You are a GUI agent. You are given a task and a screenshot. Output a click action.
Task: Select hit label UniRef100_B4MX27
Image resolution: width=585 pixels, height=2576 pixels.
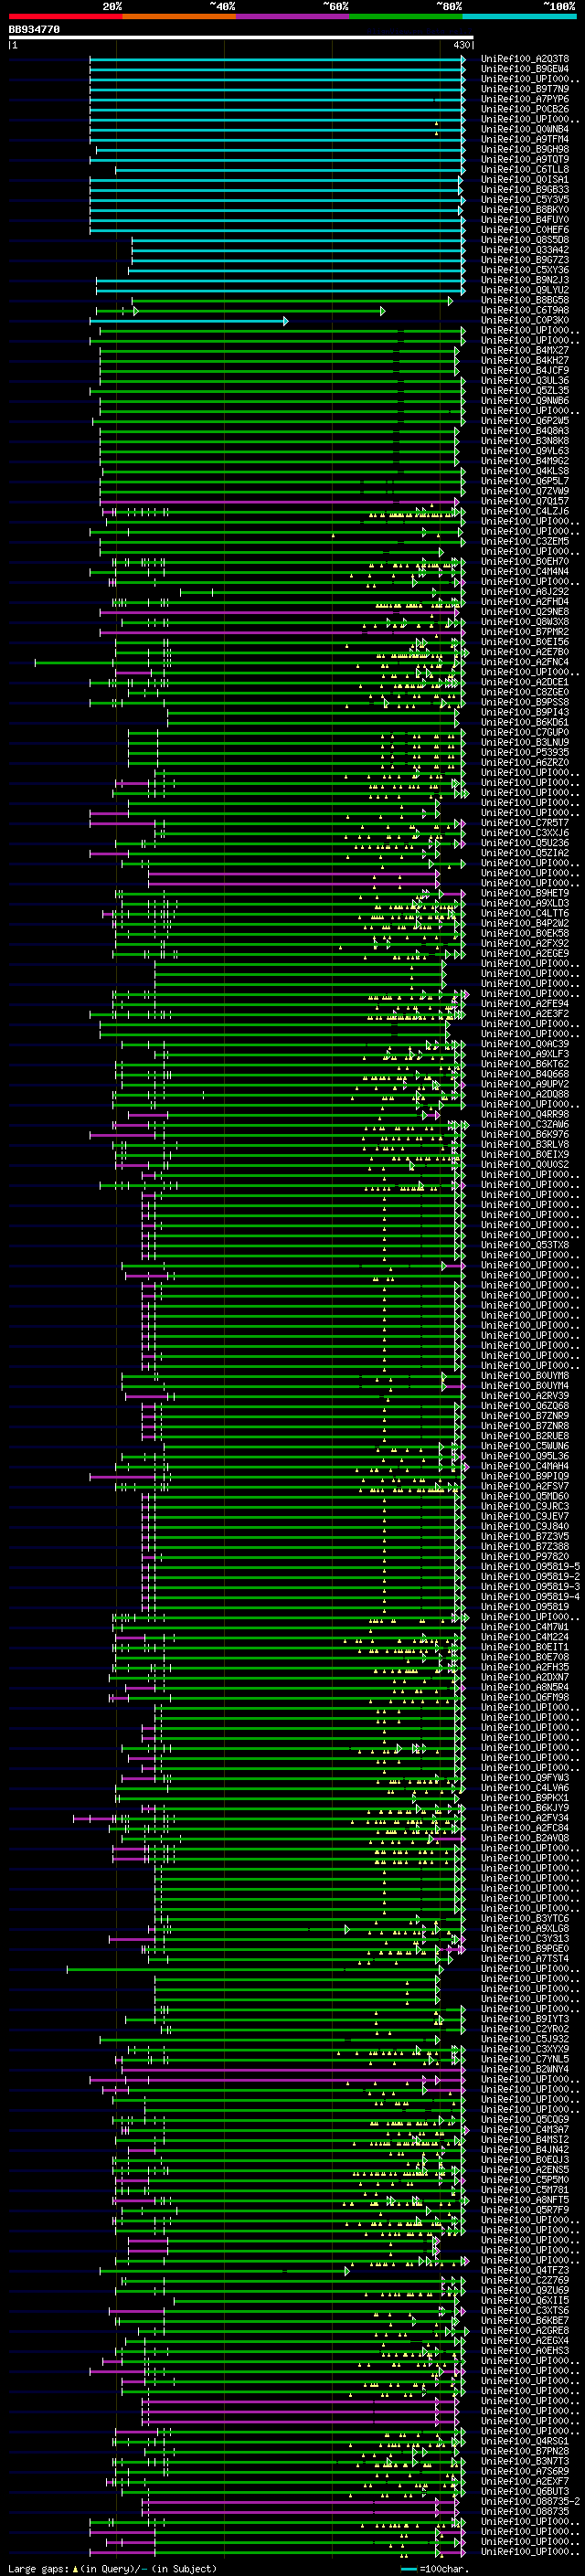[525, 351]
